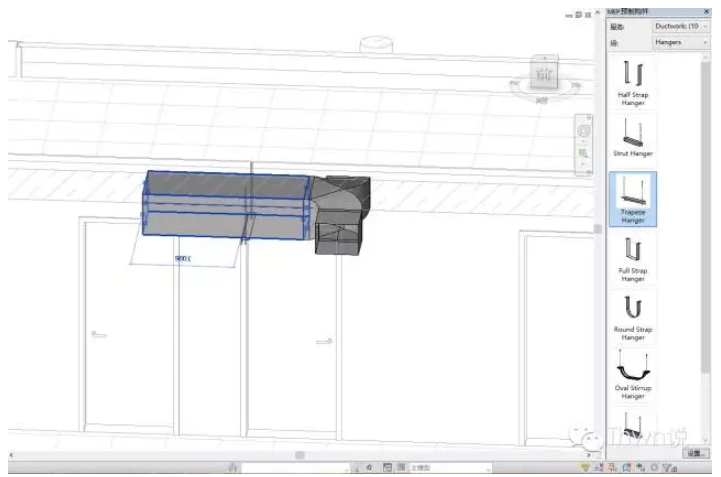721x477 pixels.
Task: Click the selected rectangular duct segment
Action: pyautogui.click(x=225, y=205)
